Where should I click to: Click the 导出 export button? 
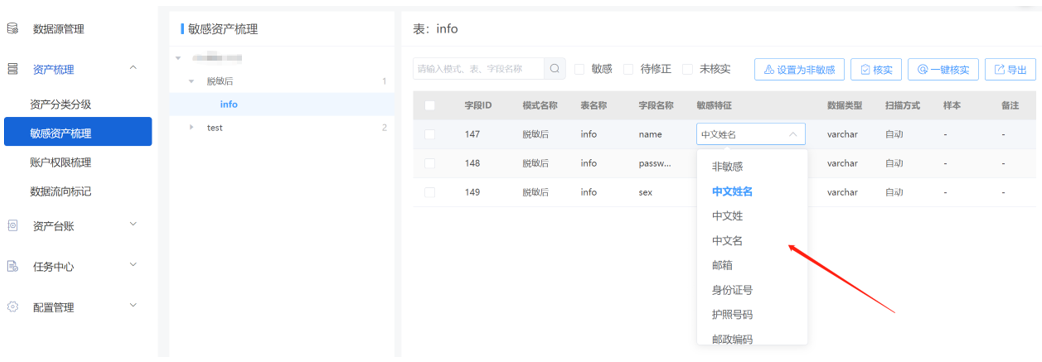pos(1010,69)
